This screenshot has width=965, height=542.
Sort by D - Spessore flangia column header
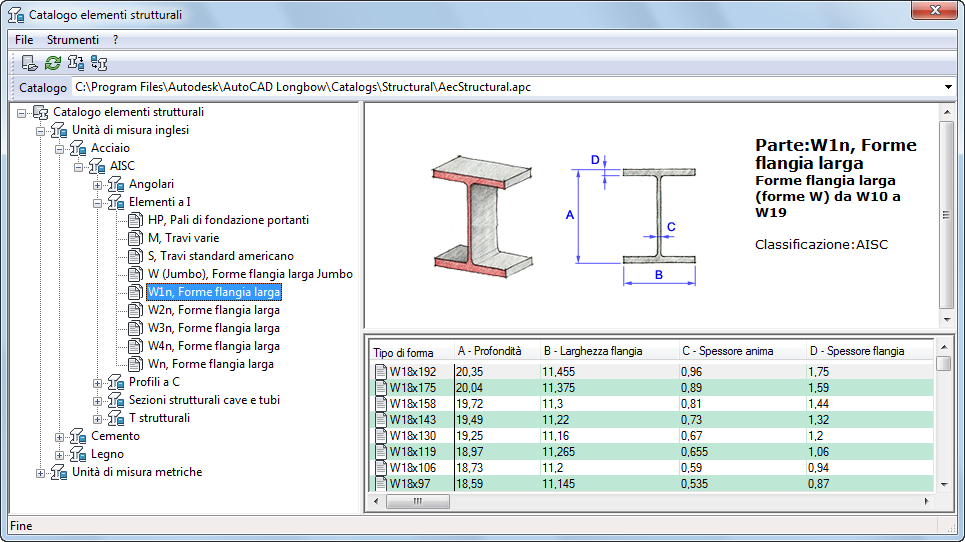click(x=870, y=351)
